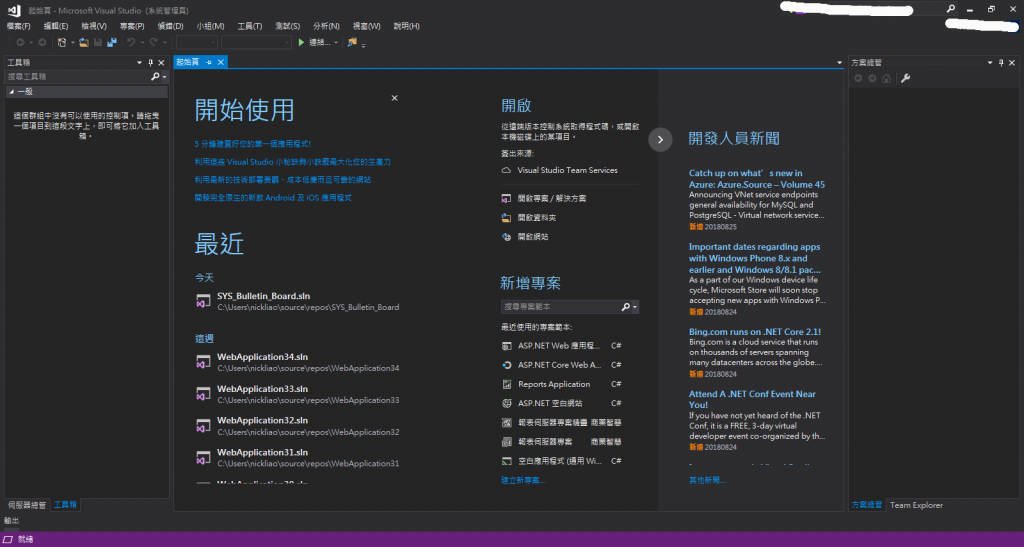Close the 工具箱 panel
Screen dimensions: 1024x547
tap(161, 63)
